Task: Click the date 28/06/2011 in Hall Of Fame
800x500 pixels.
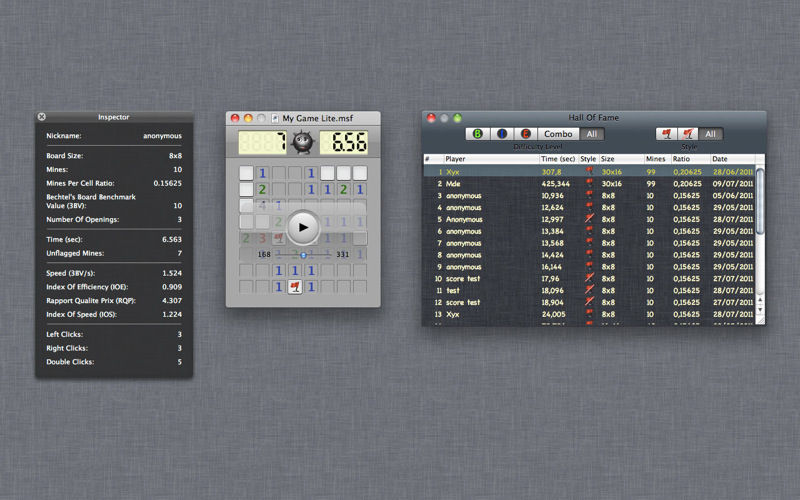Action: [733, 172]
